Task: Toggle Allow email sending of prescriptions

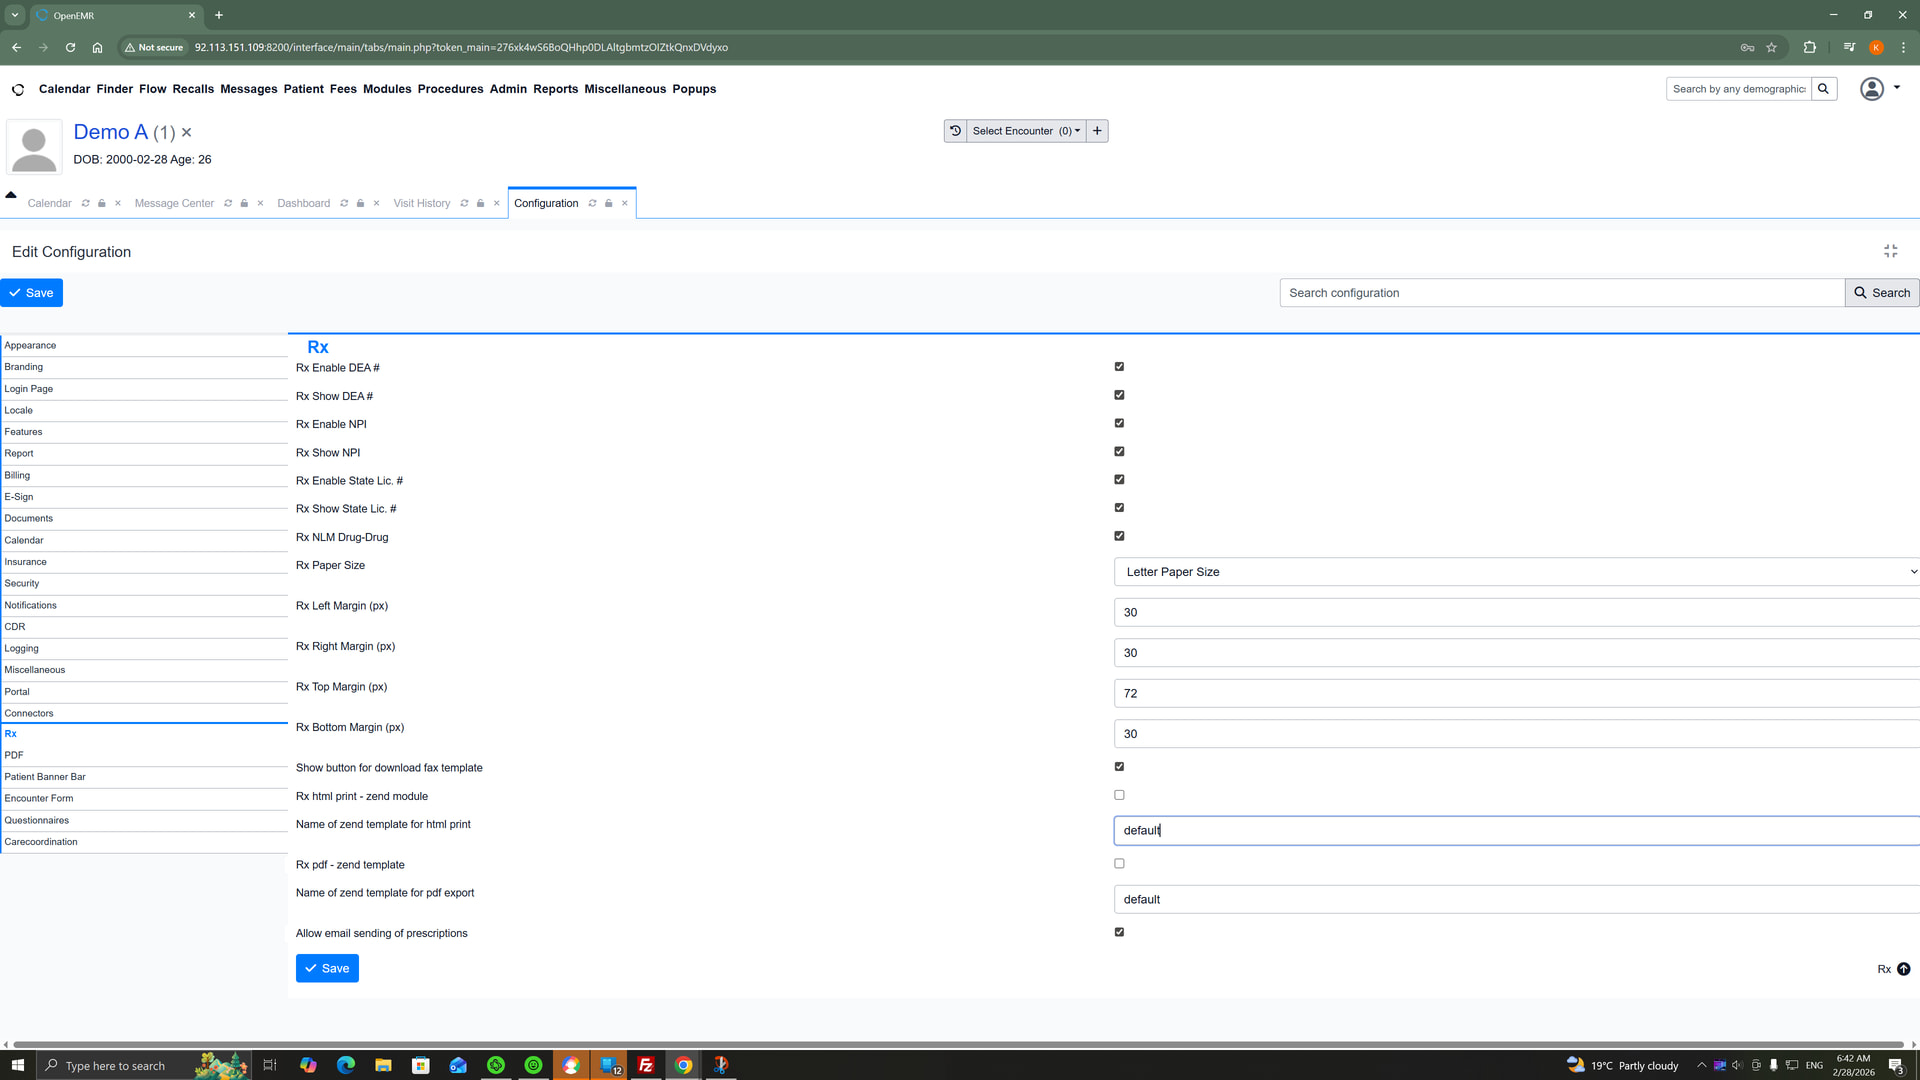Action: [x=1119, y=932]
